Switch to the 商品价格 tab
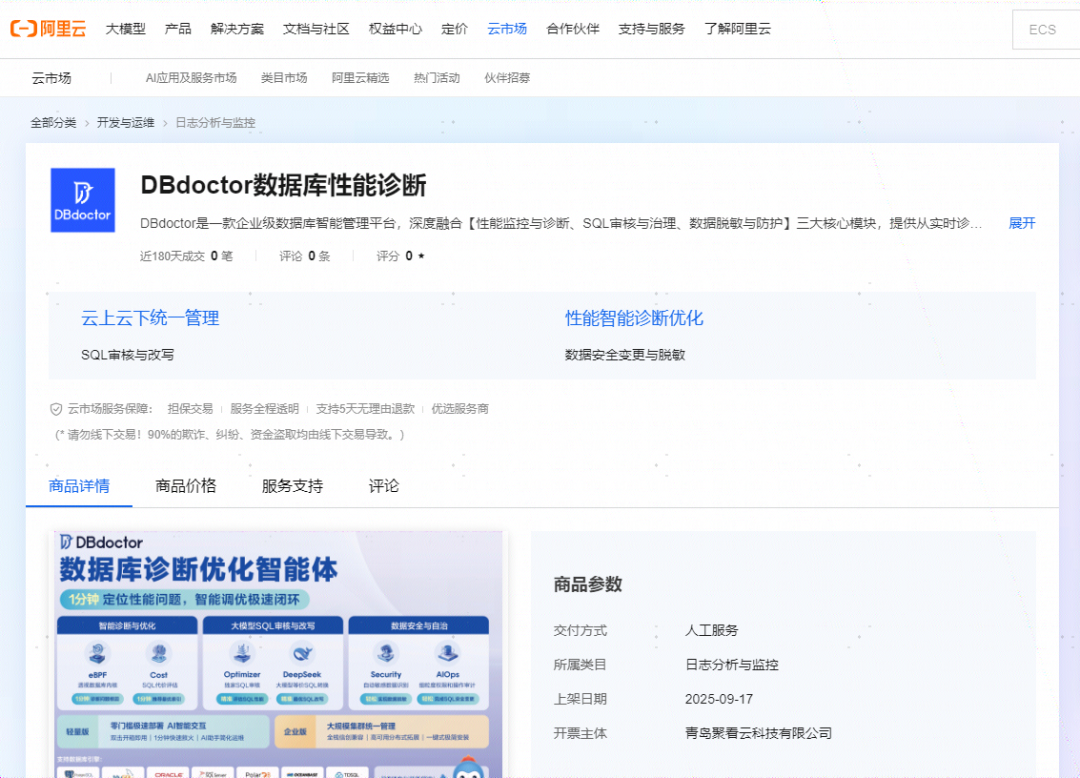 [186, 486]
